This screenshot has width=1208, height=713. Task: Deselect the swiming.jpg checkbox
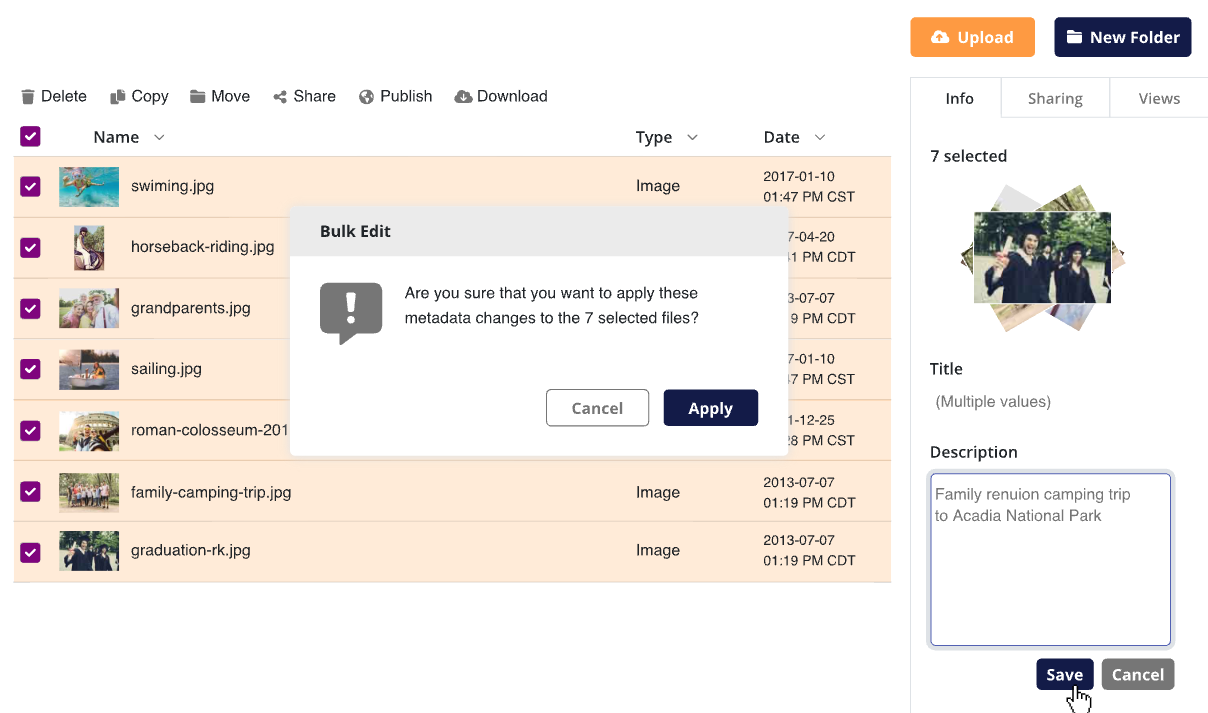pyautogui.click(x=30, y=186)
